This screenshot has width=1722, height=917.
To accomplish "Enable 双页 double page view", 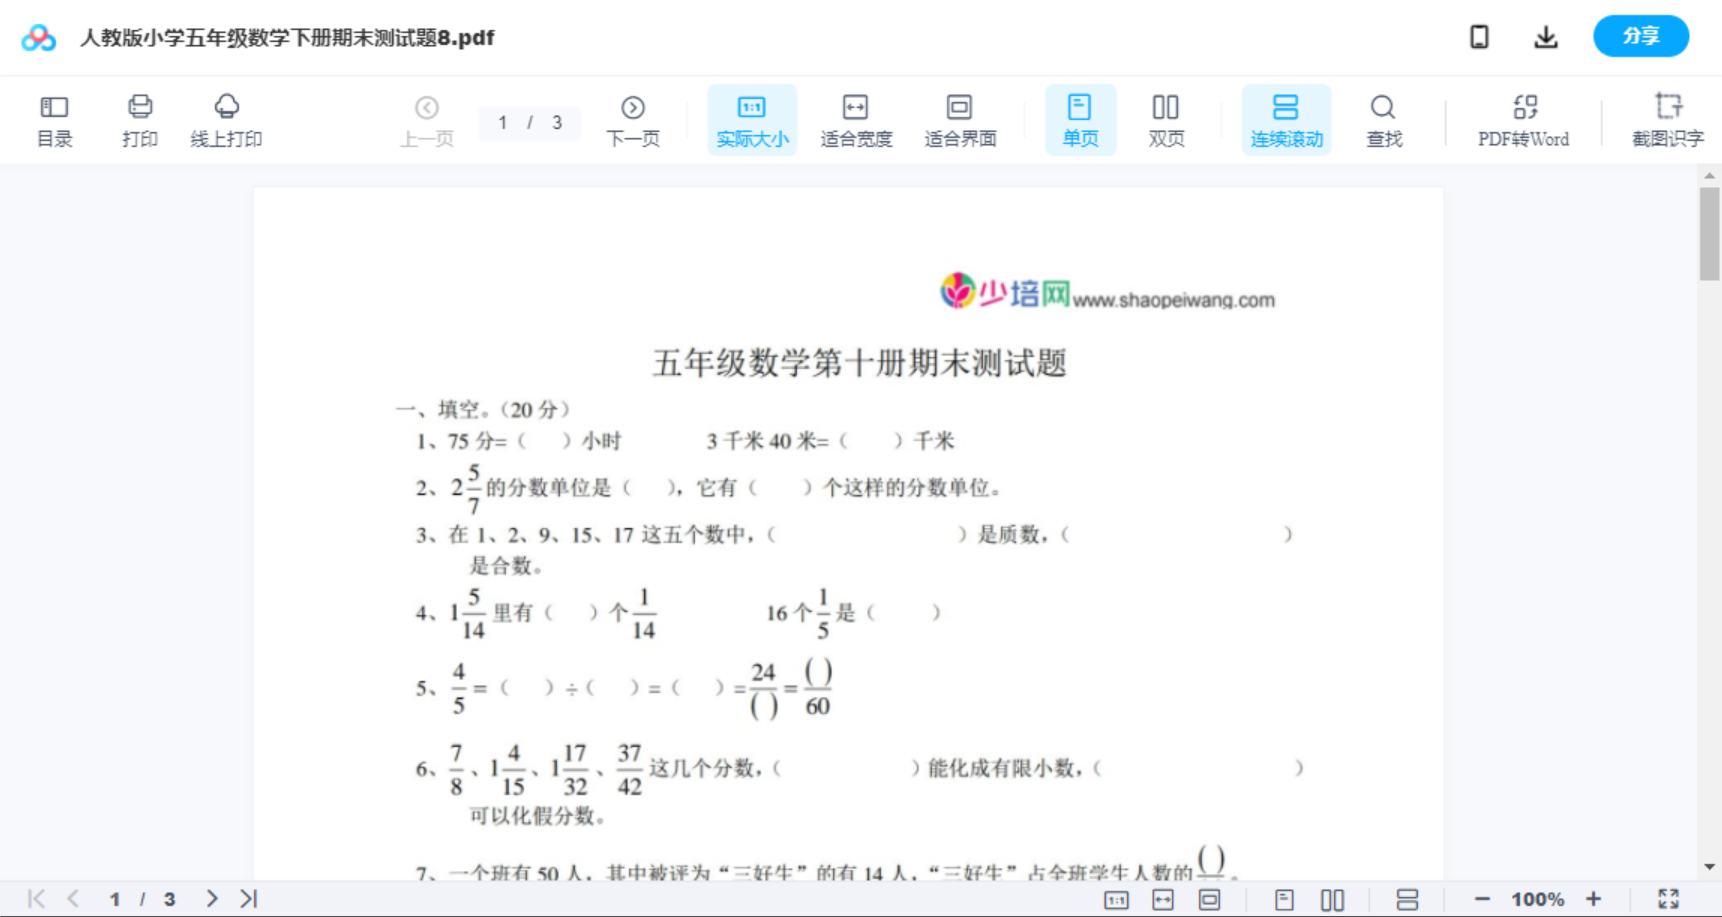I will click(x=1166, y=119).
